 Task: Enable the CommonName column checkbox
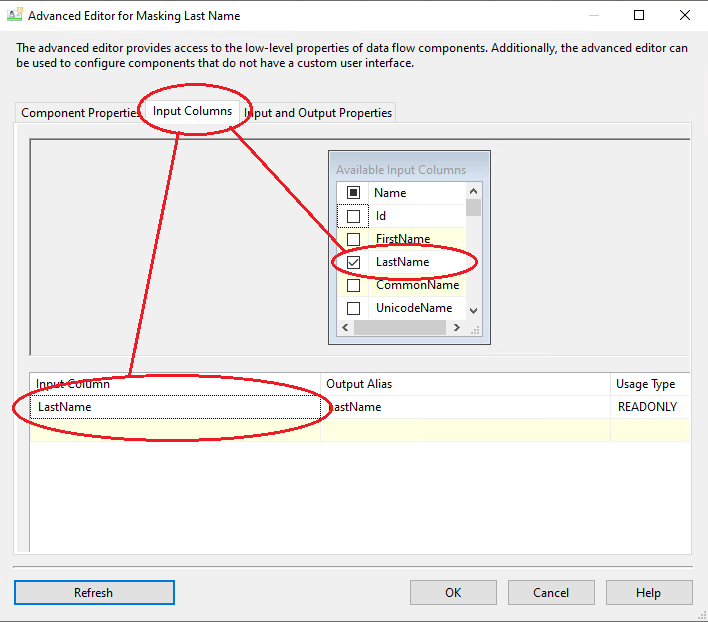tap(353, 285)
